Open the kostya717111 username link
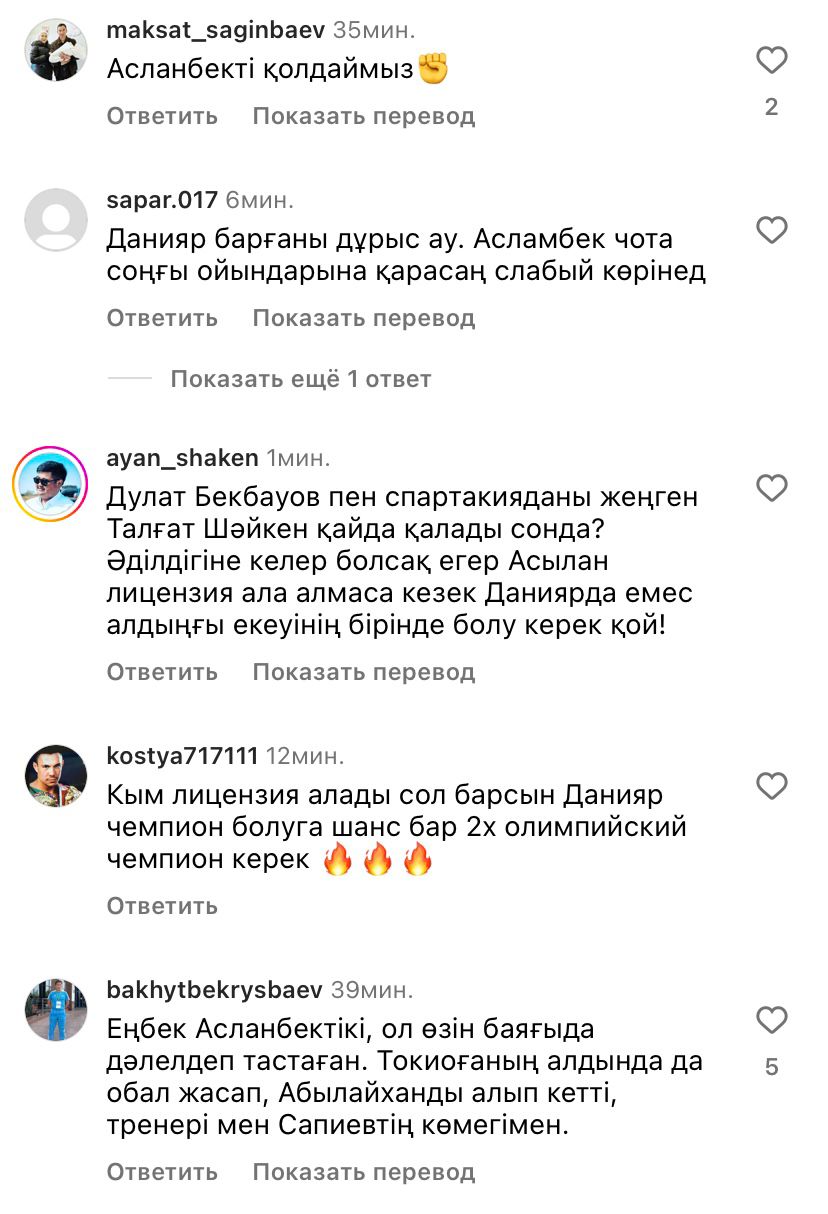The width and height of the screenshot is (828, 1214). pos(182,756)
